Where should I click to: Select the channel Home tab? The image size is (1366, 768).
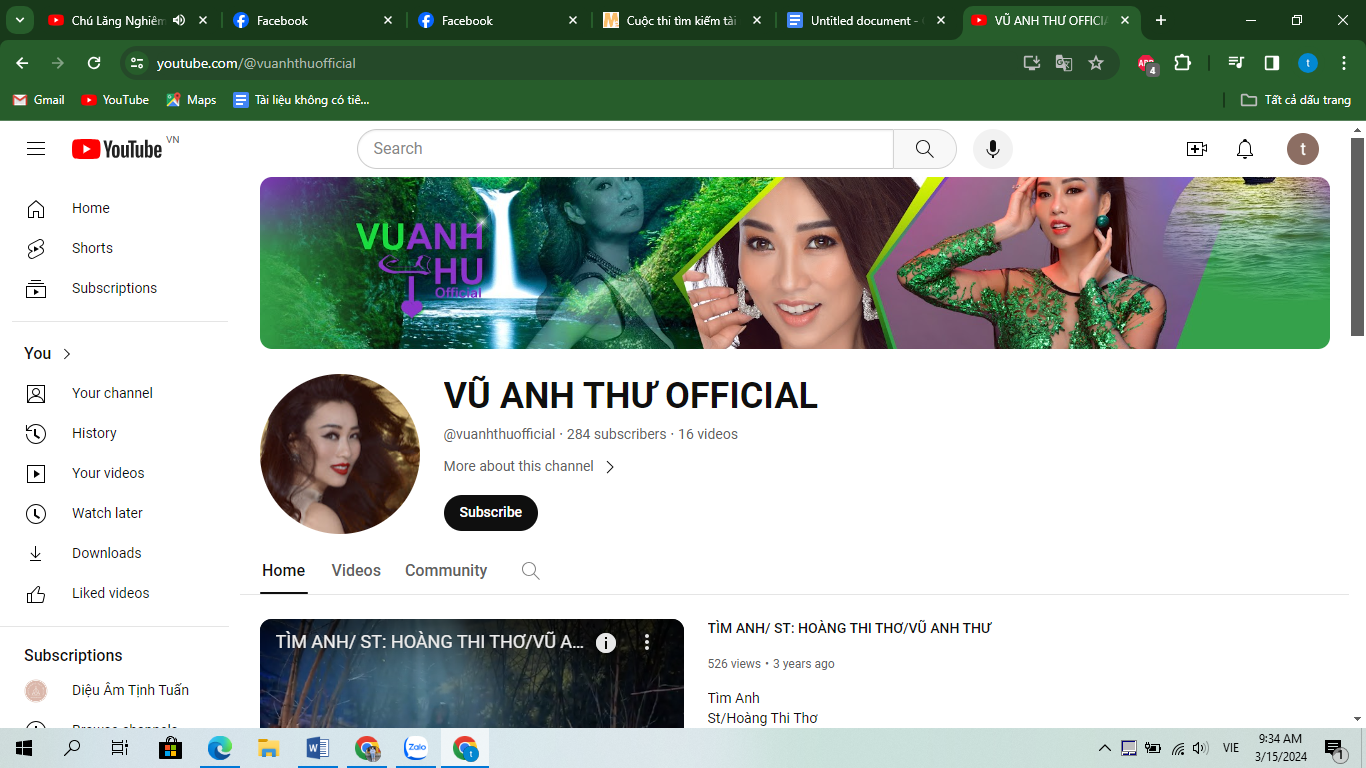coord(284,571)
